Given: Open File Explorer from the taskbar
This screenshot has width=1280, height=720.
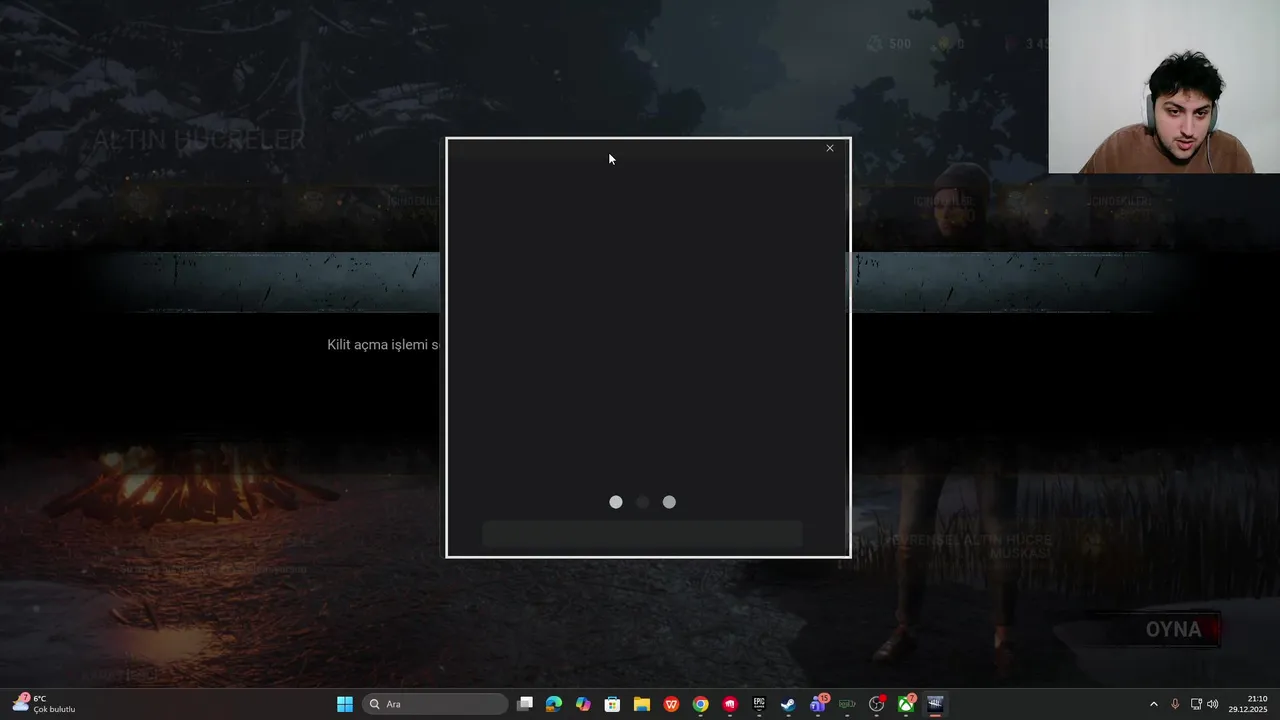Looking at the screenshot, I should 642,704.
